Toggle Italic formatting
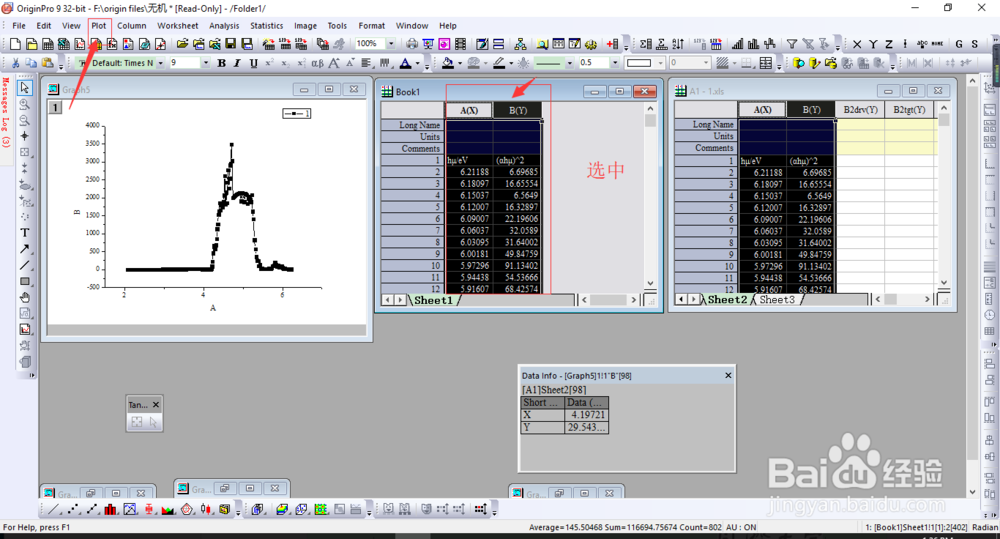The height and width of the screenshot is (539, 1000). (x=237, y=63)
